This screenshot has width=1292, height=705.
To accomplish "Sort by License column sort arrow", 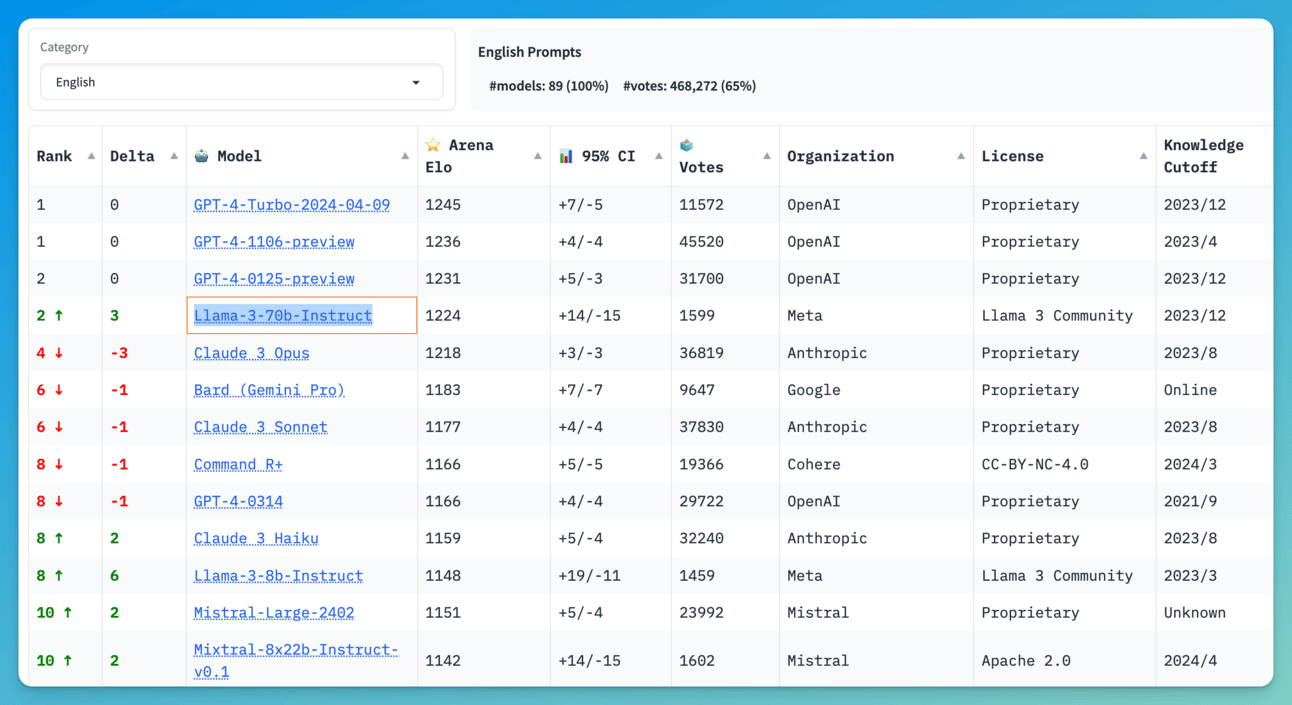I will coord(1143,156).
